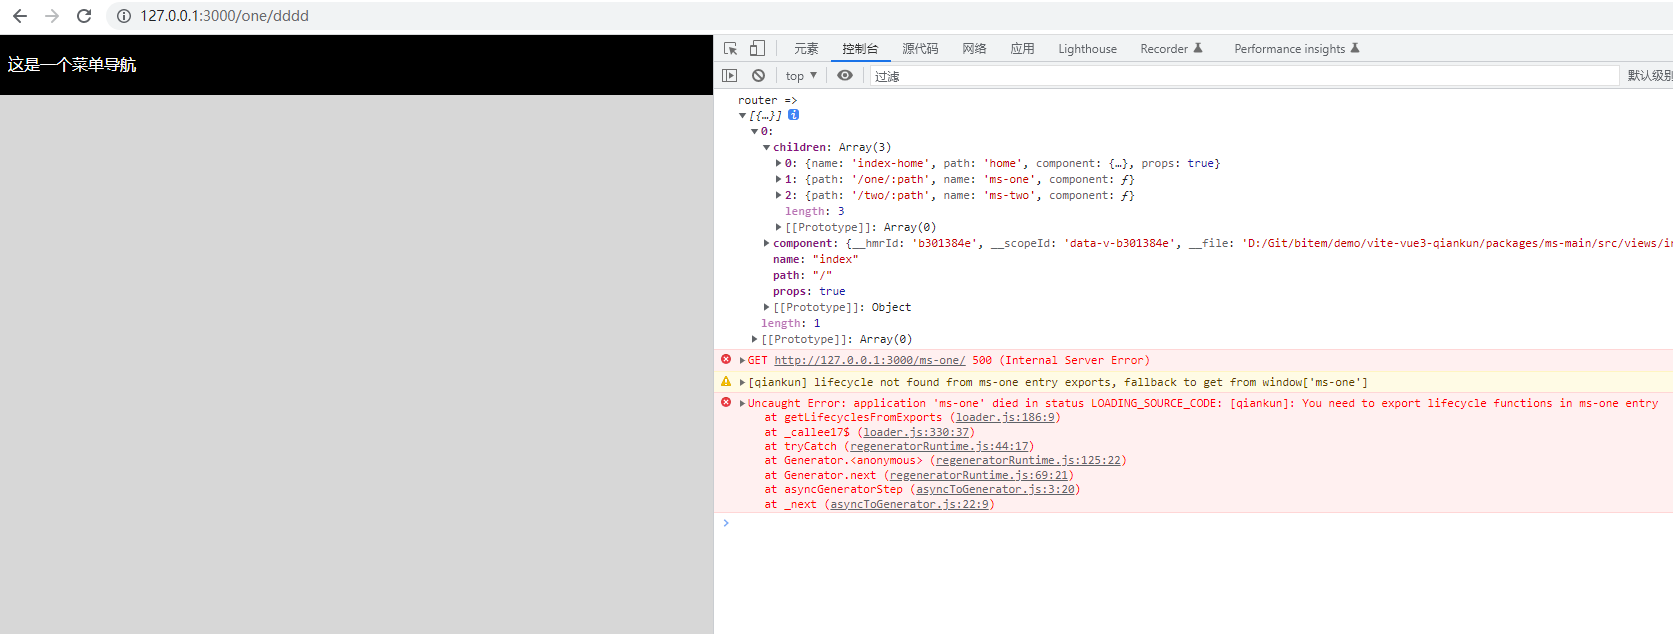Click the 'router =>' log text
Viewport: 1673px width, 634px height.
coord(767,100)
